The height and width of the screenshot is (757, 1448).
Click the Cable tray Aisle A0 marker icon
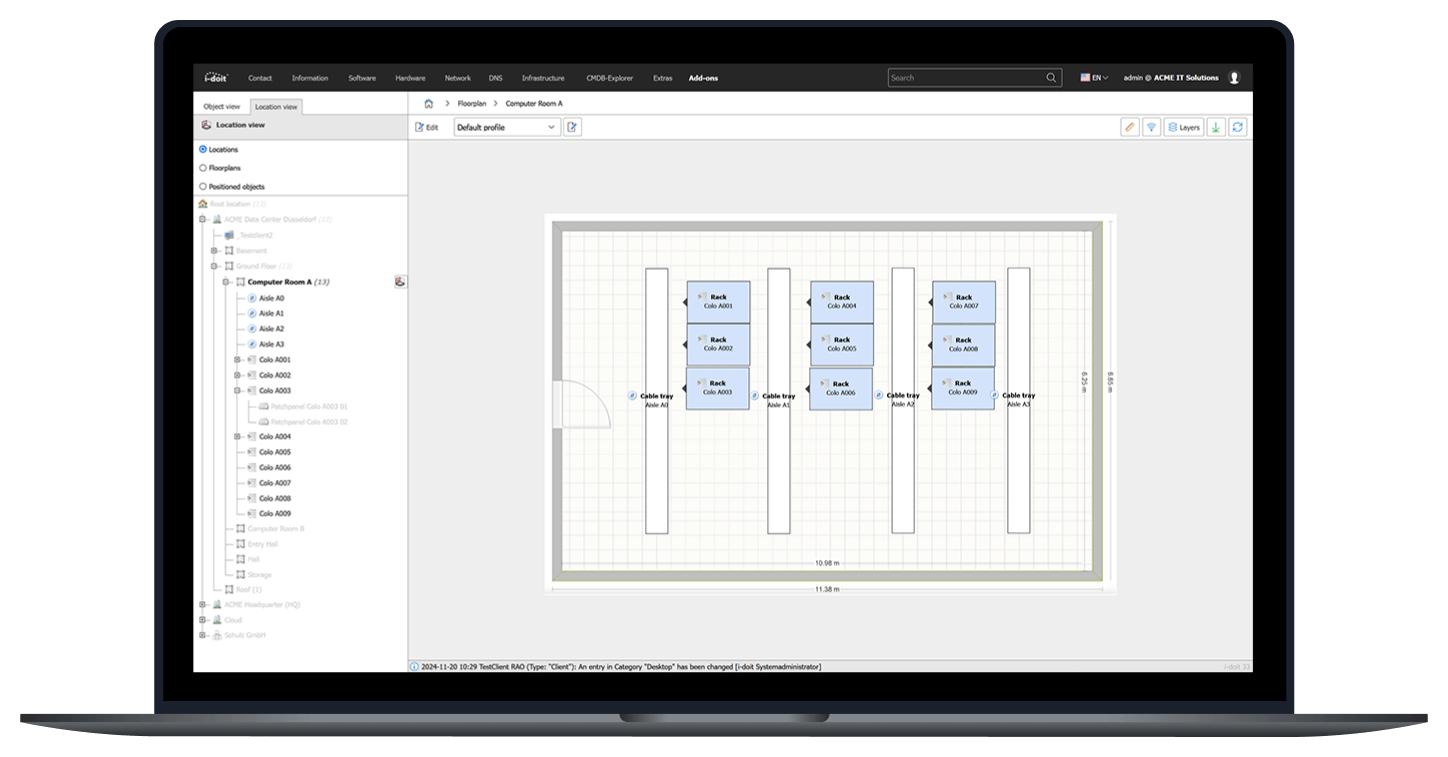click(632, 396)
